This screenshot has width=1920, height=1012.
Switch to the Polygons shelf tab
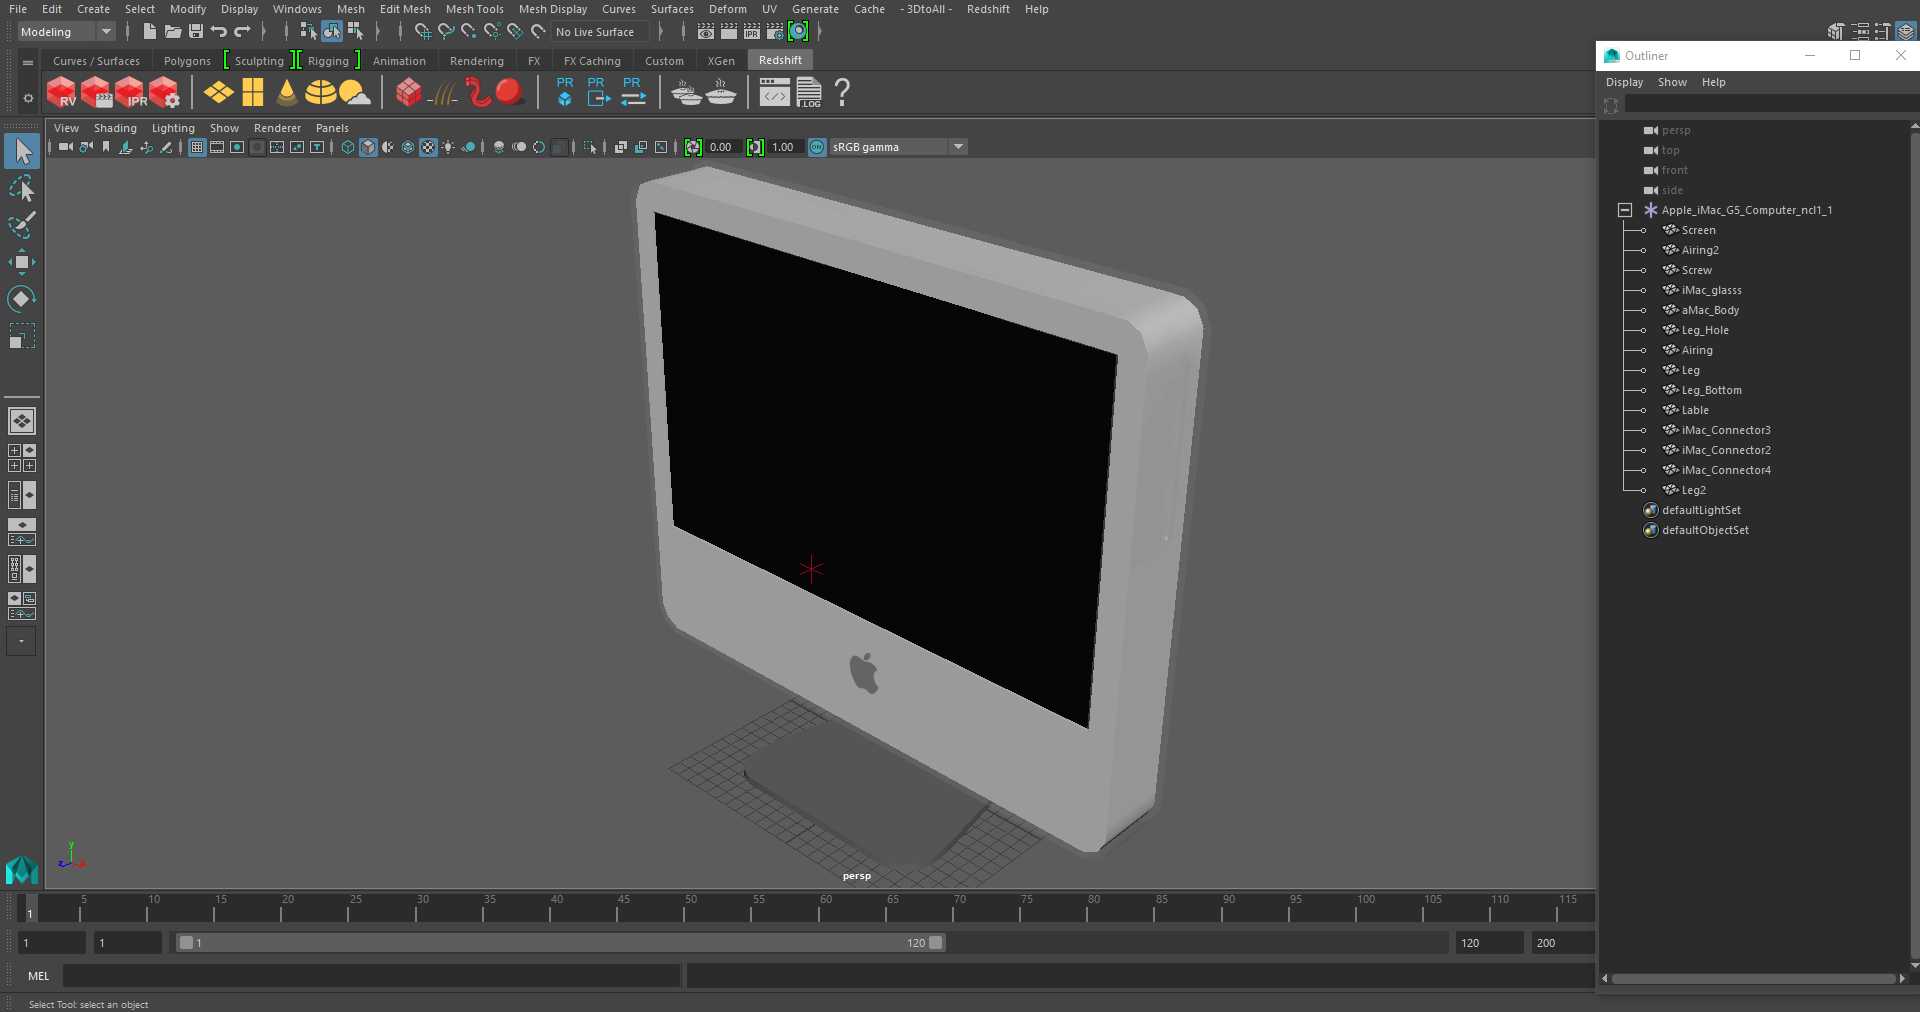[x=187, y=61]
